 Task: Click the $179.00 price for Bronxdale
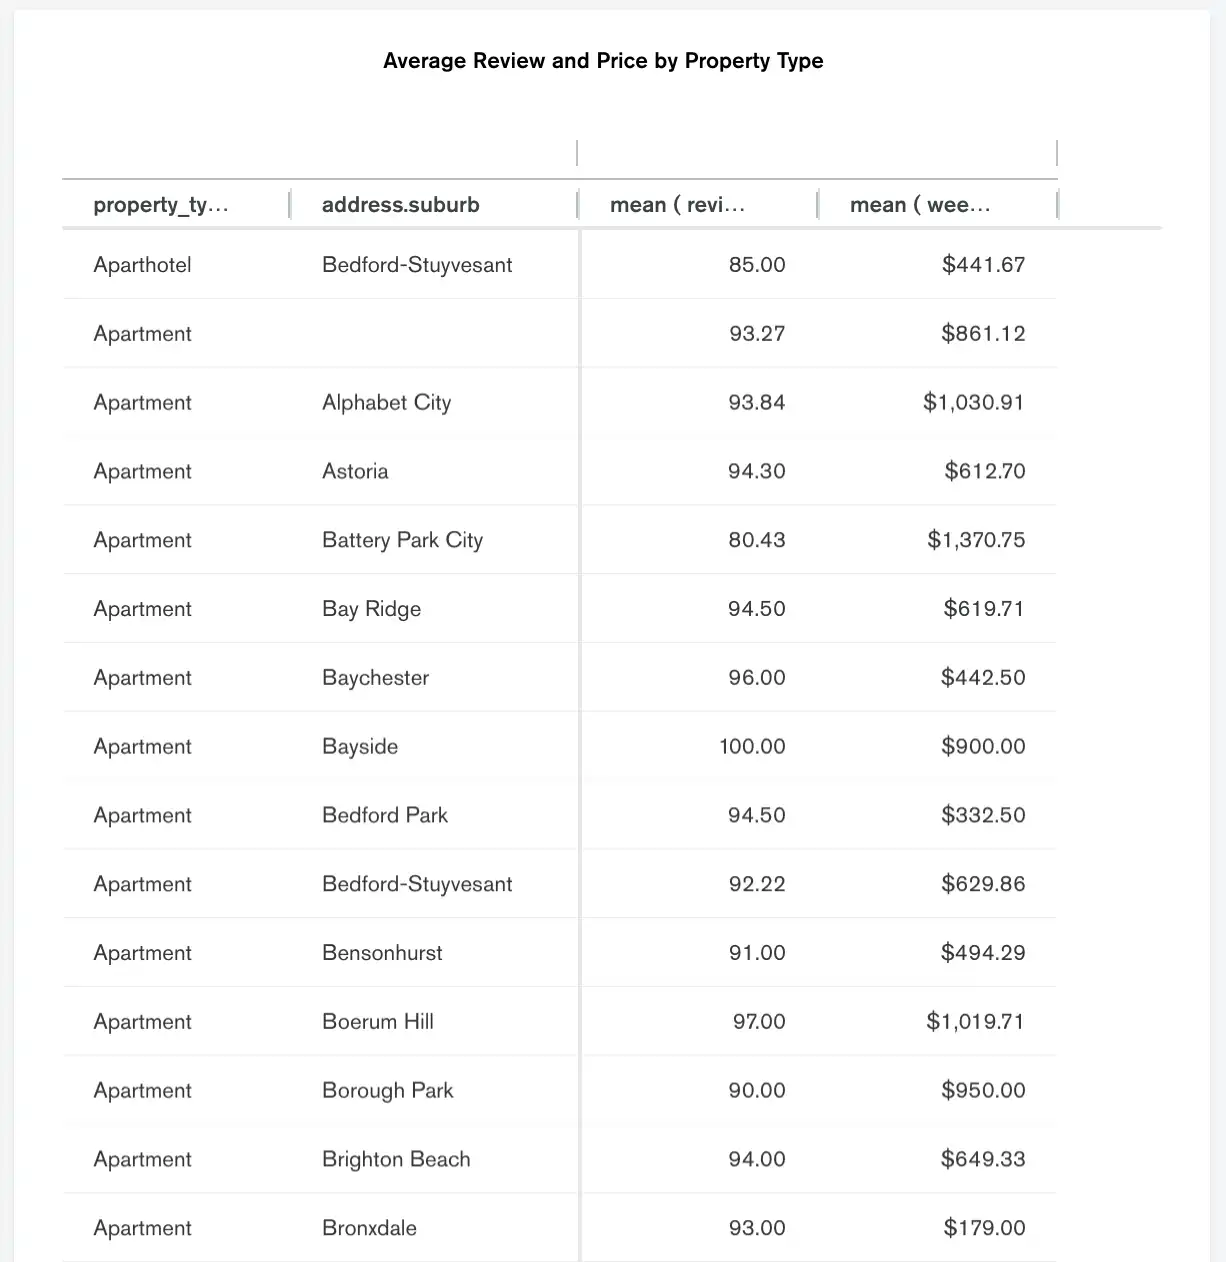(x=984, y=1228)
